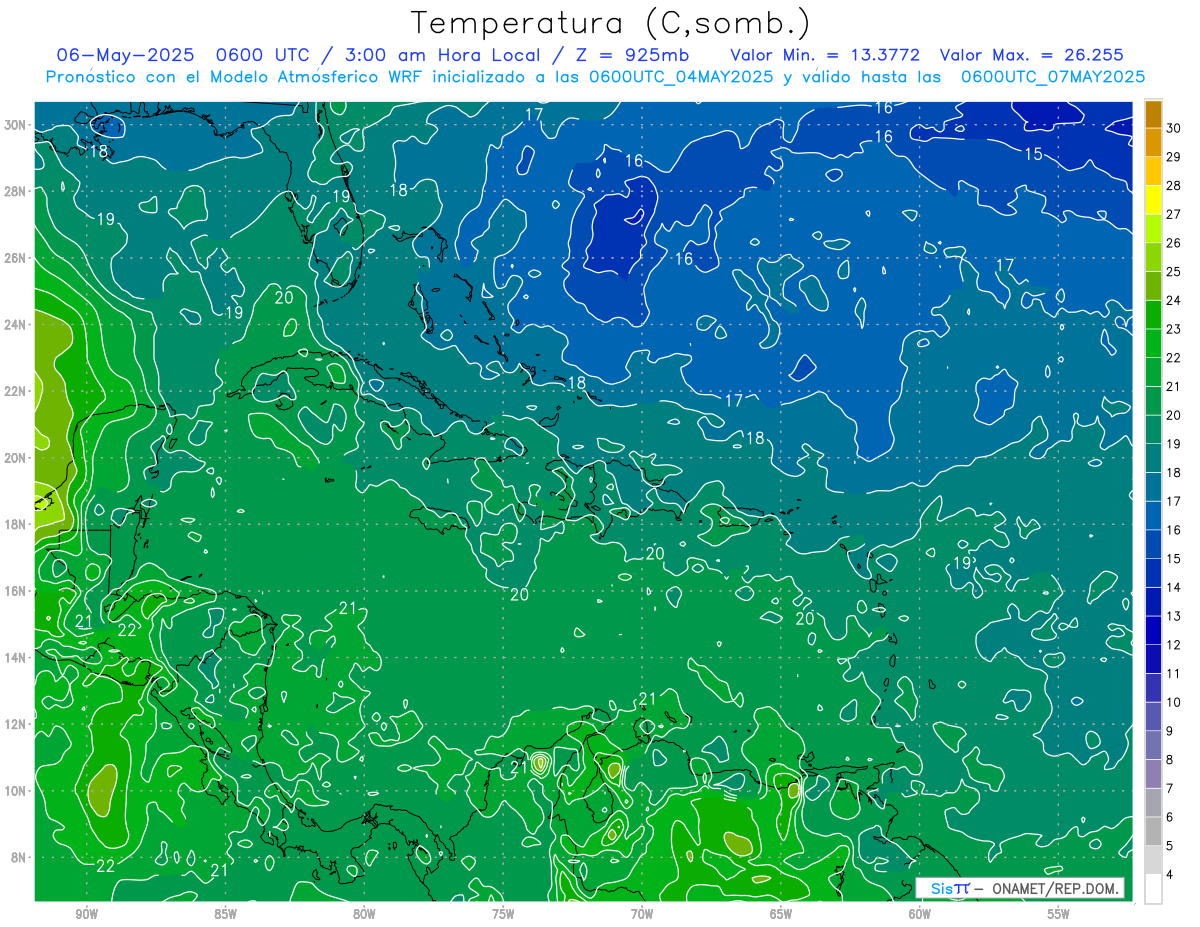The image size is (1200, 927).
Task: Click the colorbar scale label '23'
Action: pos(1174,329)
